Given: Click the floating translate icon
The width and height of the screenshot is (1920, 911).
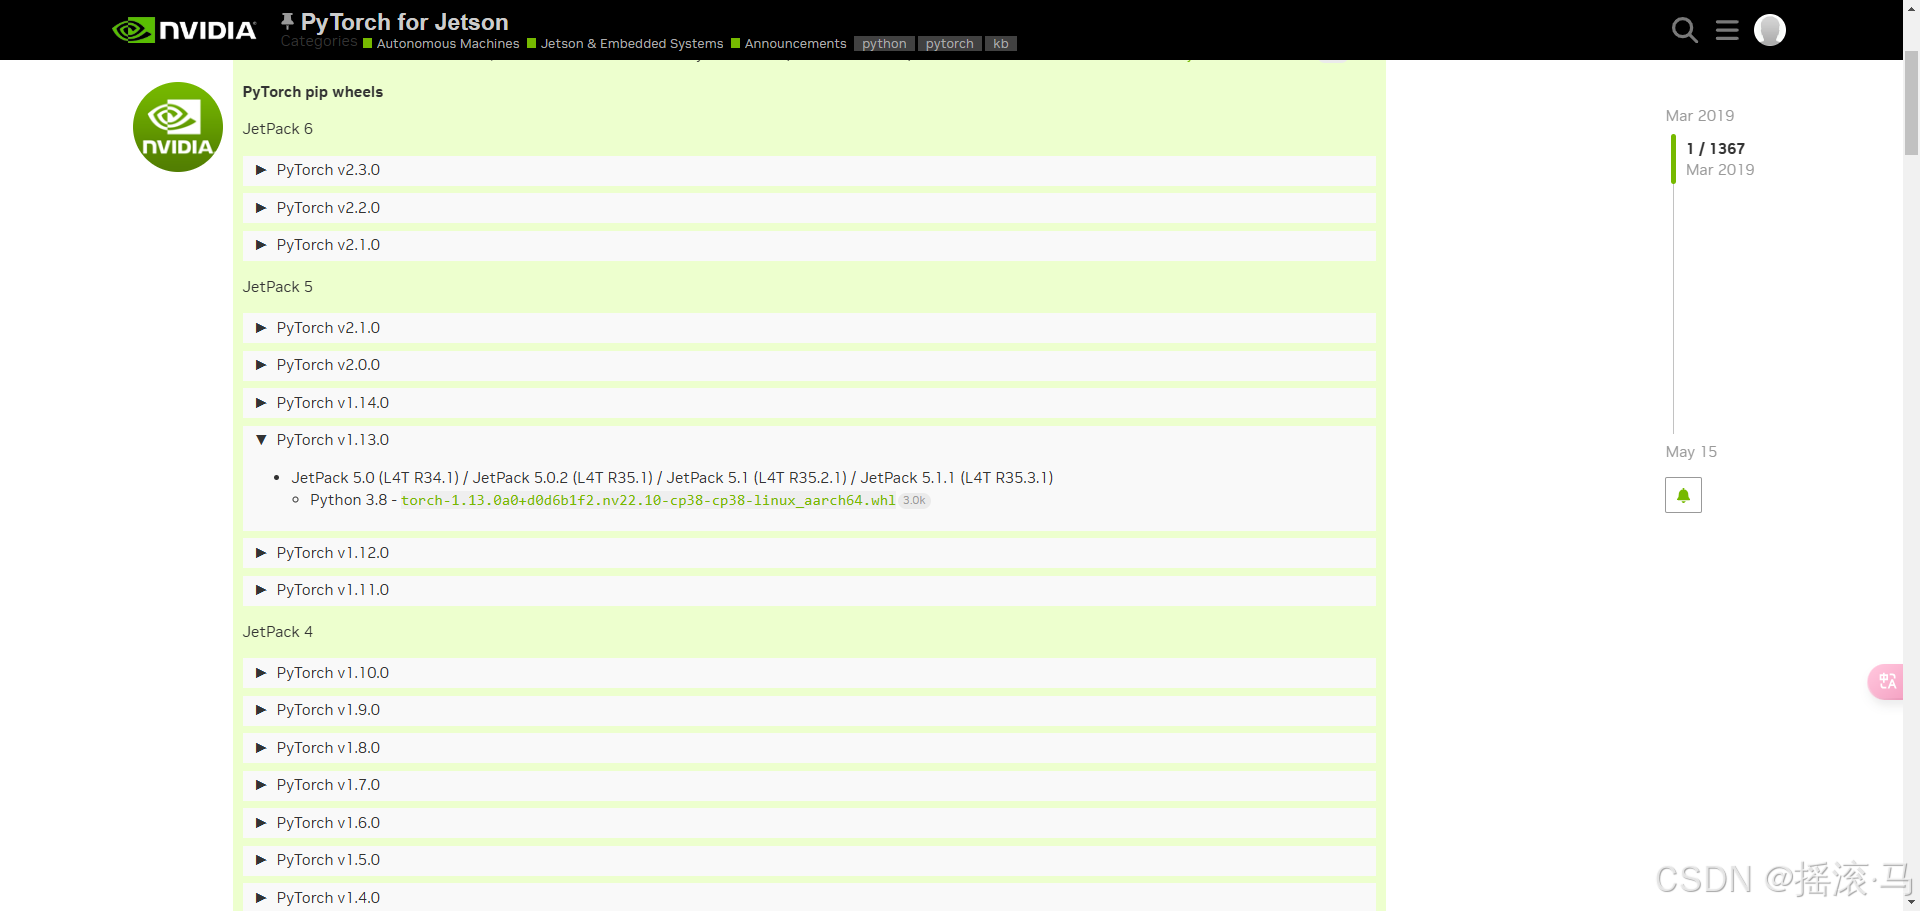Looking at the screenshot, I should point(1886,681).
